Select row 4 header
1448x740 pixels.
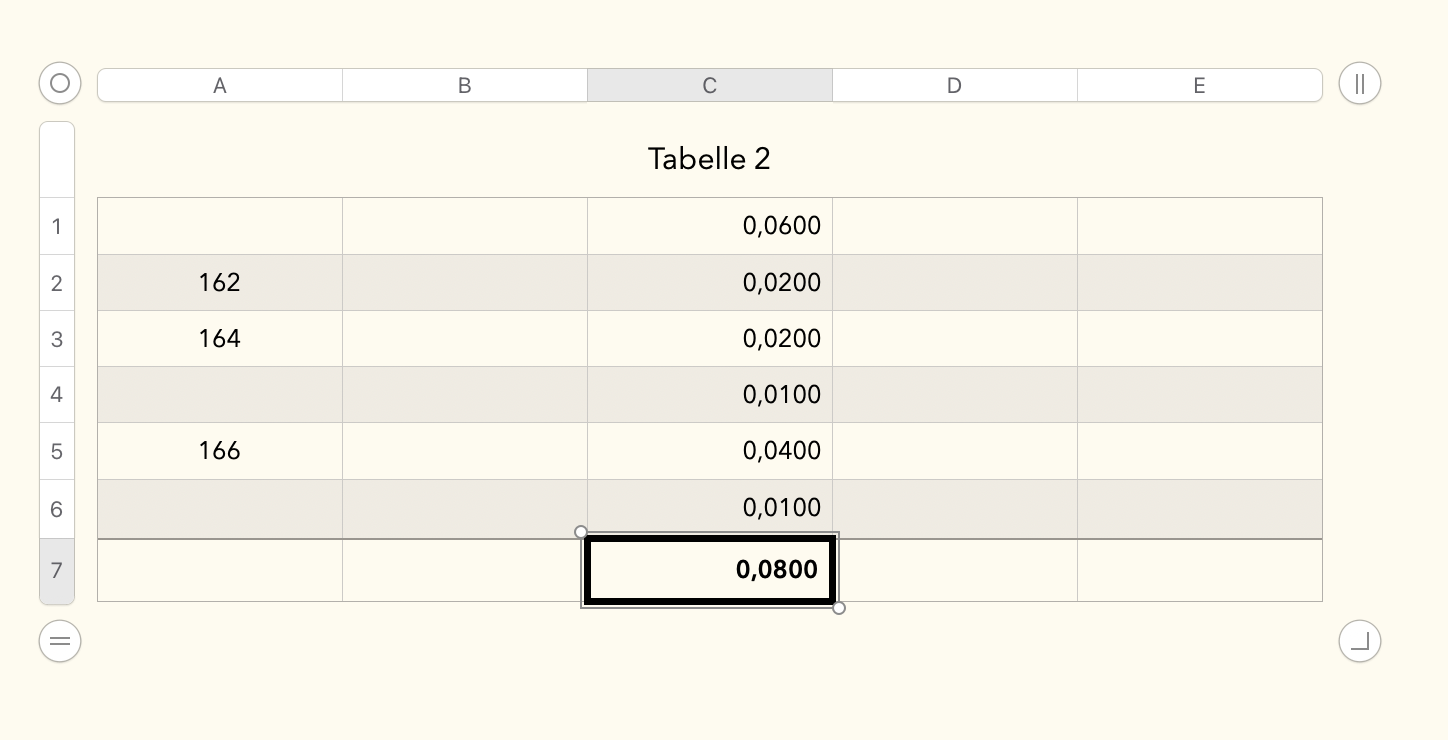[x=57, y=395]
